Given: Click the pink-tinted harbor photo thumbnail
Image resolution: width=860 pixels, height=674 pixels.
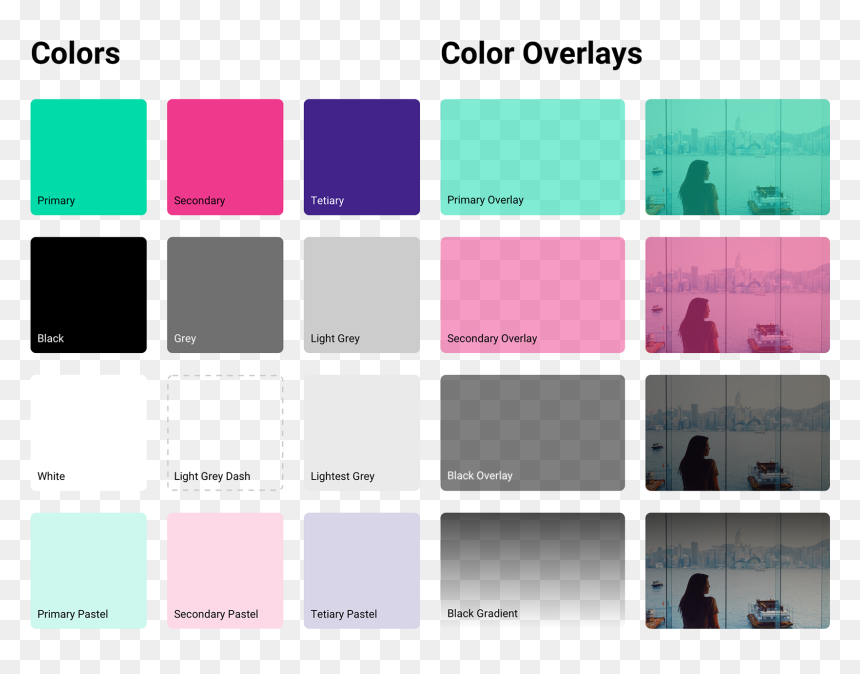Looking at the screenshot, I should pyautogui.click(x=737, y=294).
